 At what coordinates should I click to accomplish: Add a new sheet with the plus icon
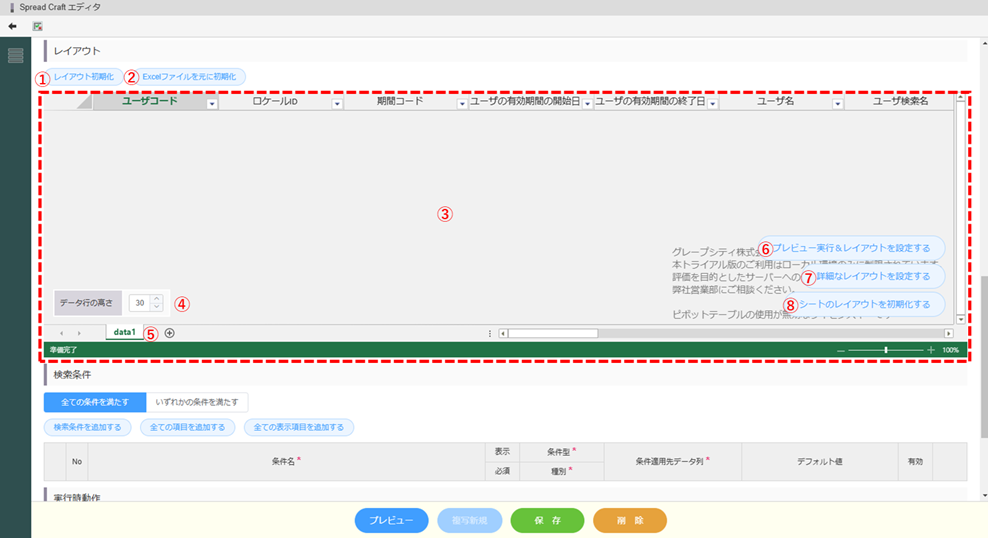pyautogui.click(x=169, y=333)
